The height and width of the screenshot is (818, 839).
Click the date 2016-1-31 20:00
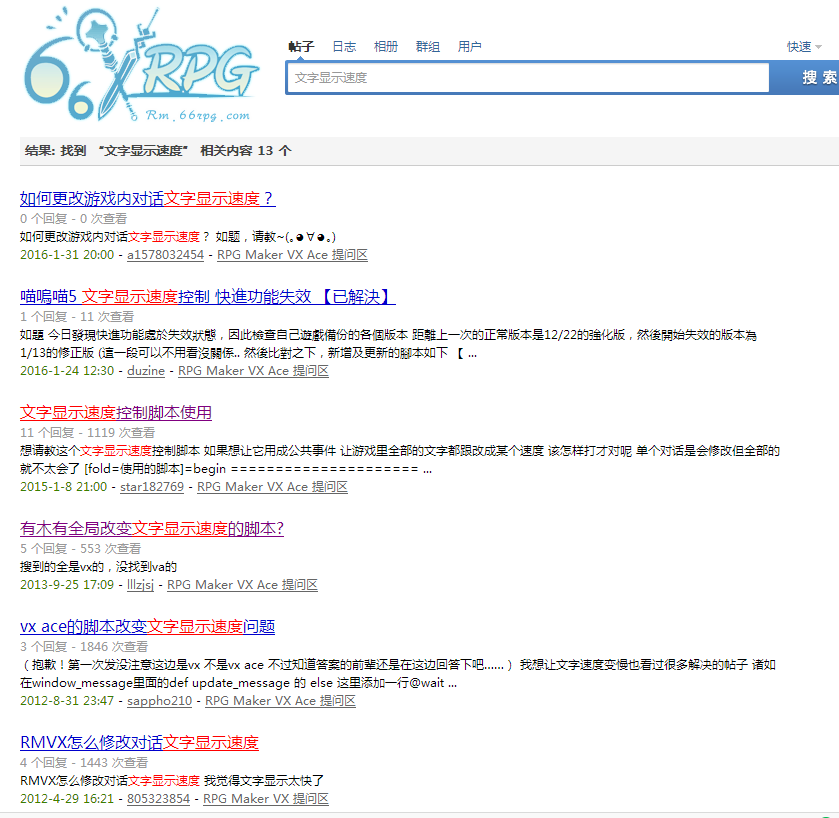(x=67, y=255)
